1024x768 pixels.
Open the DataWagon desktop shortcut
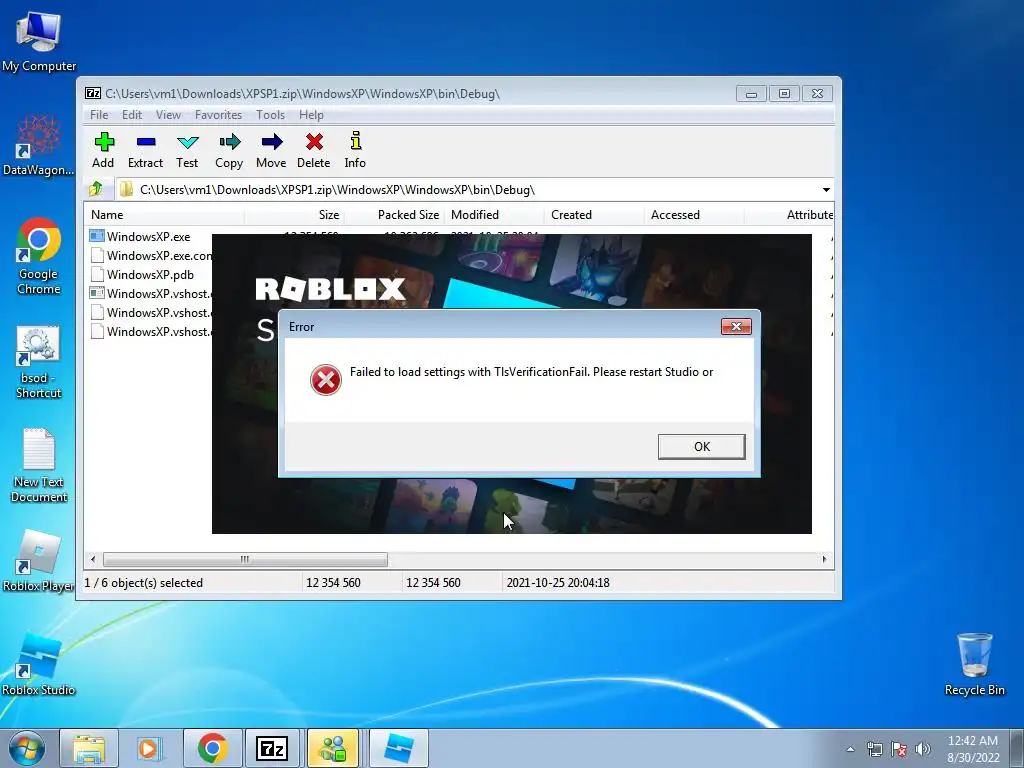tap(39, 145)
